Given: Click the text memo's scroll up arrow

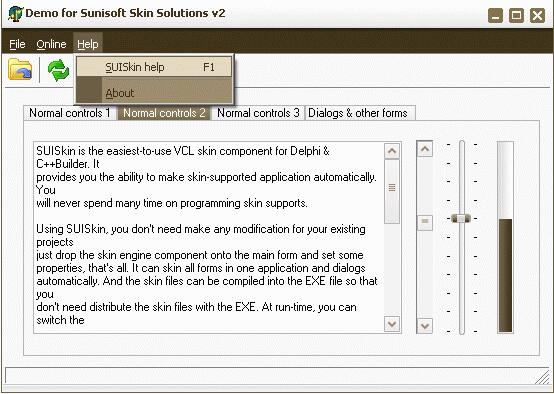Looking at the screenshot, I should point(392,151).
